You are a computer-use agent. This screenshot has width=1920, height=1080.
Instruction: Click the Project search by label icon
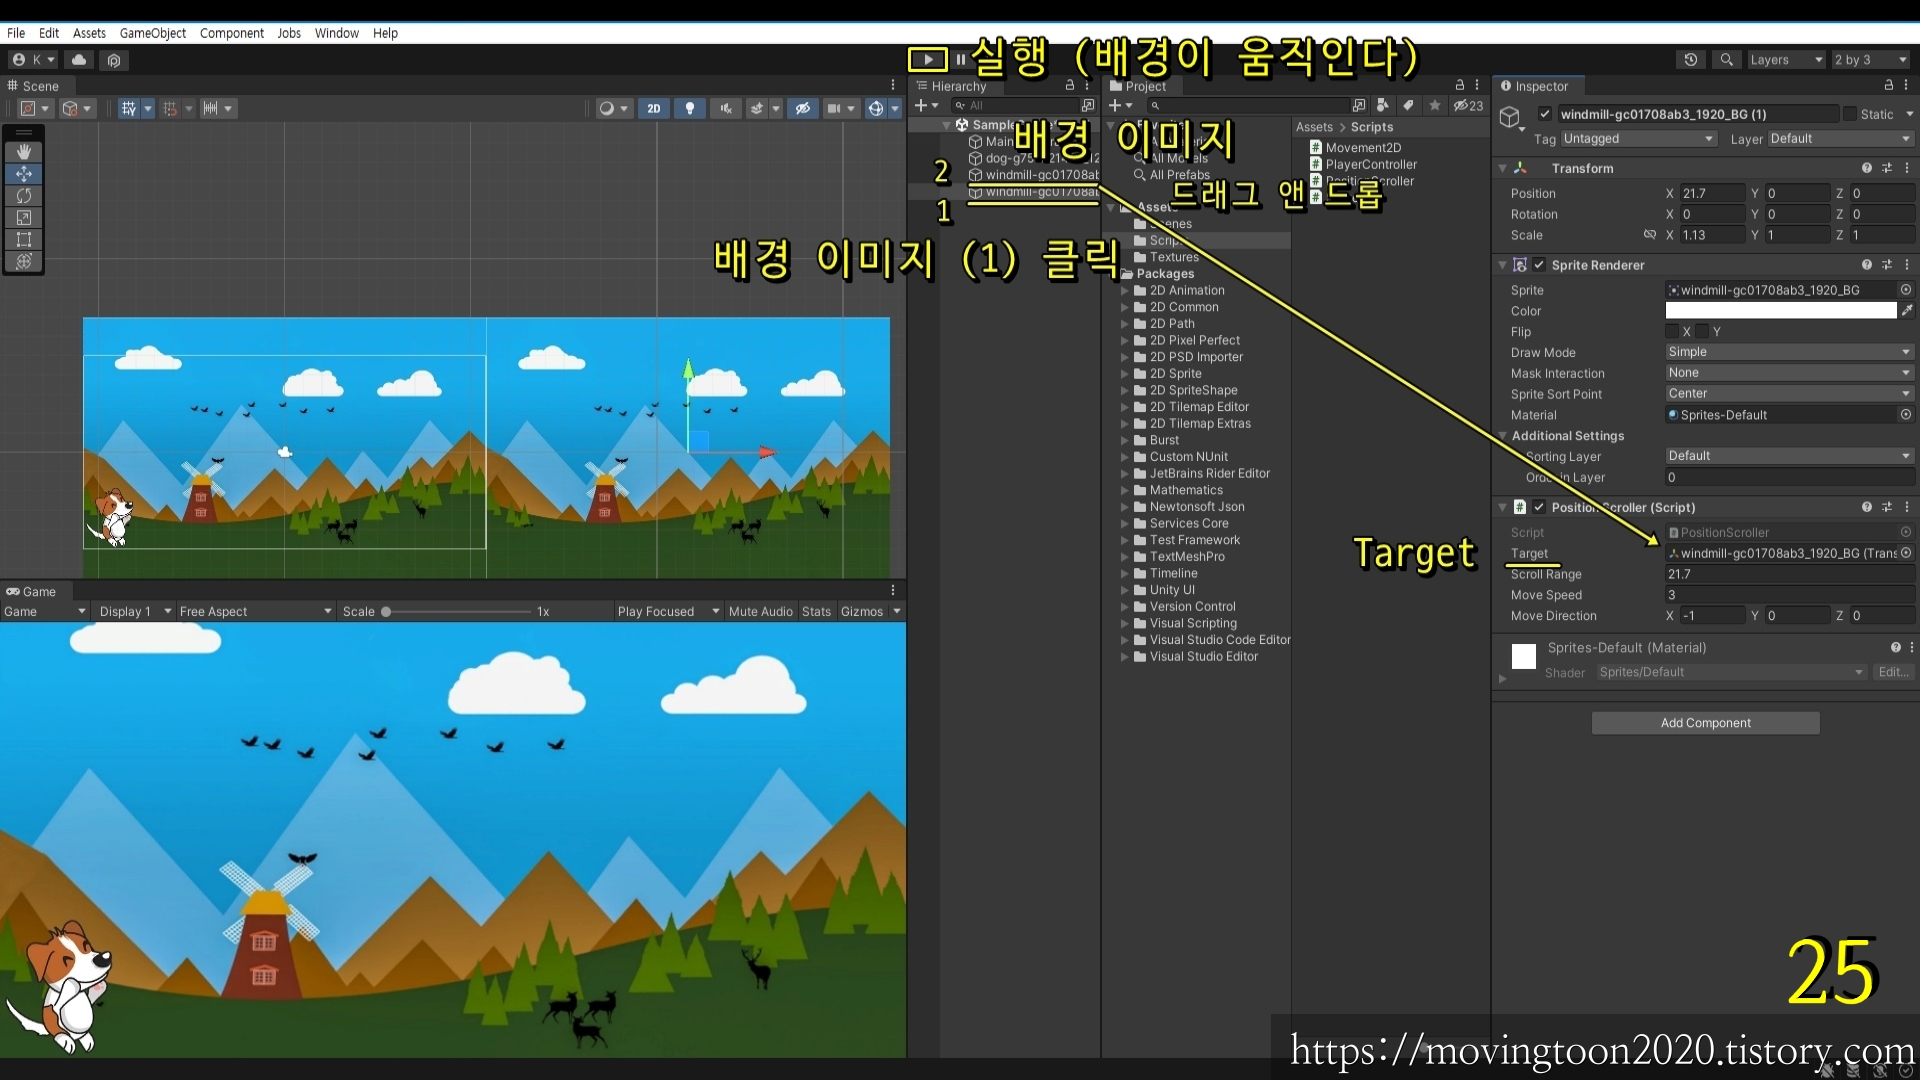point(1408,105)
